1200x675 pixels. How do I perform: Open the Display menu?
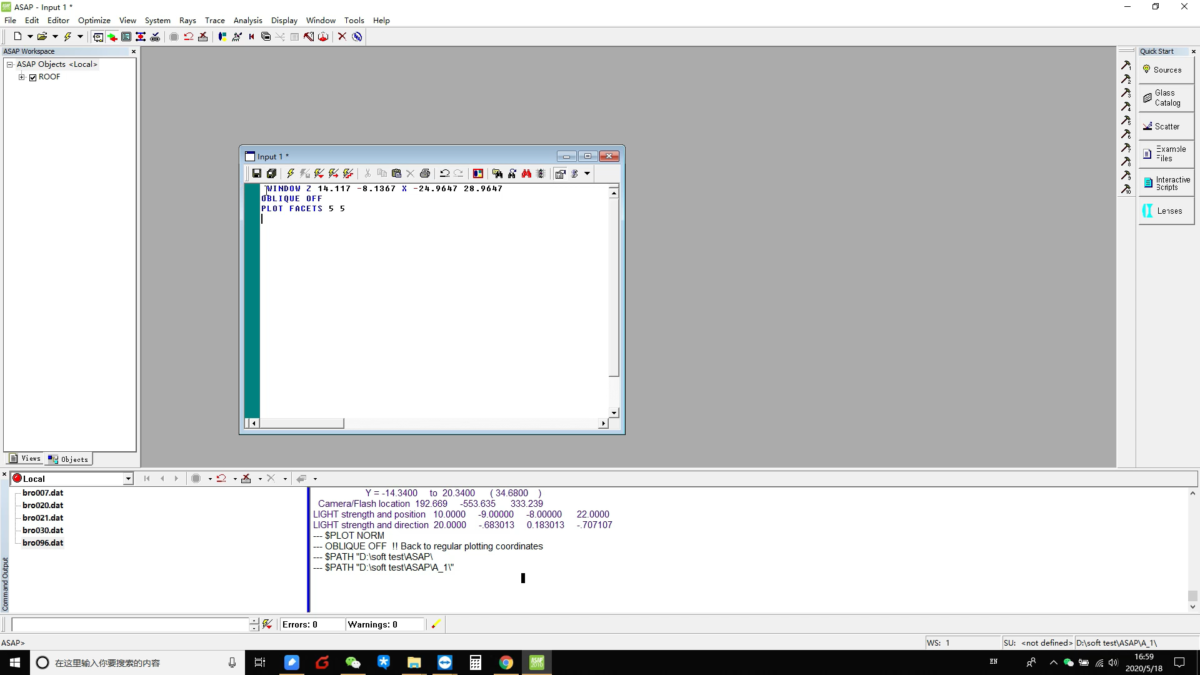[284, 20]
